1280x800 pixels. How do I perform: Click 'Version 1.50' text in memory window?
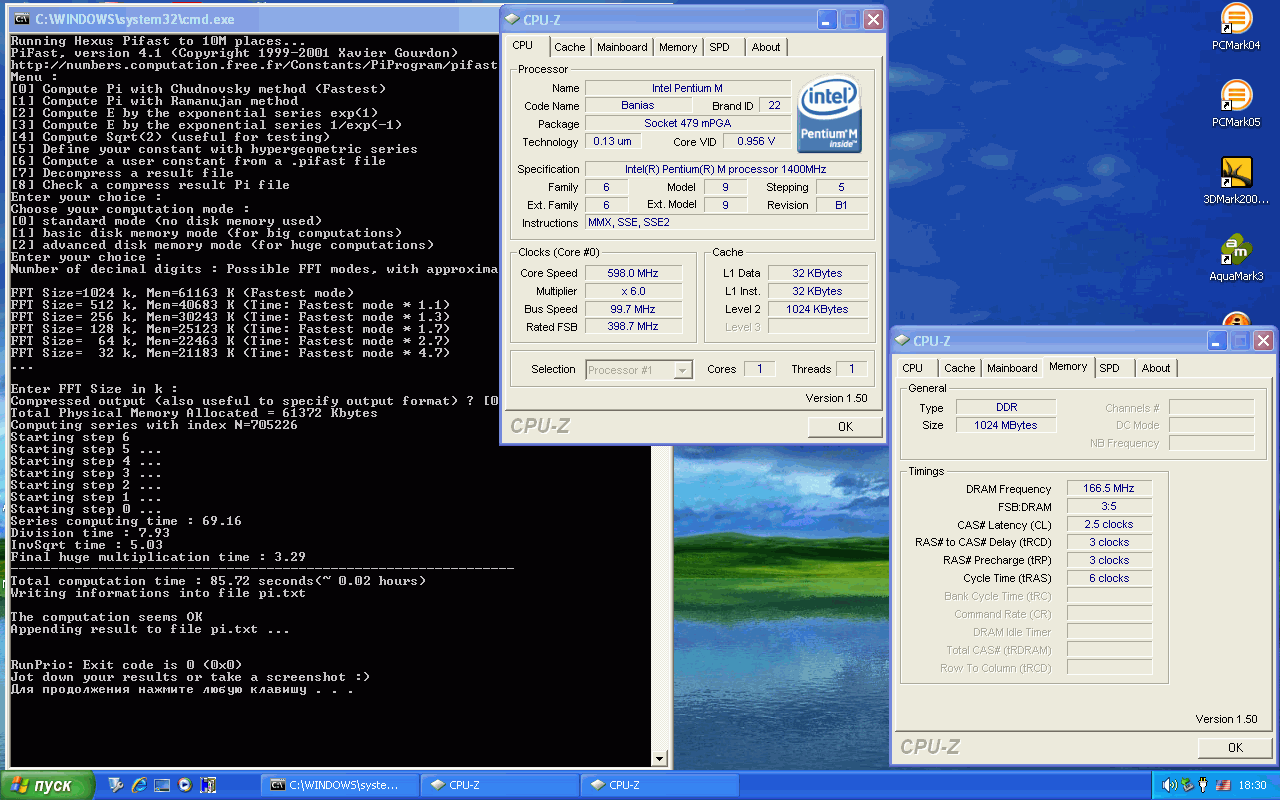(x=1226, y=719)
